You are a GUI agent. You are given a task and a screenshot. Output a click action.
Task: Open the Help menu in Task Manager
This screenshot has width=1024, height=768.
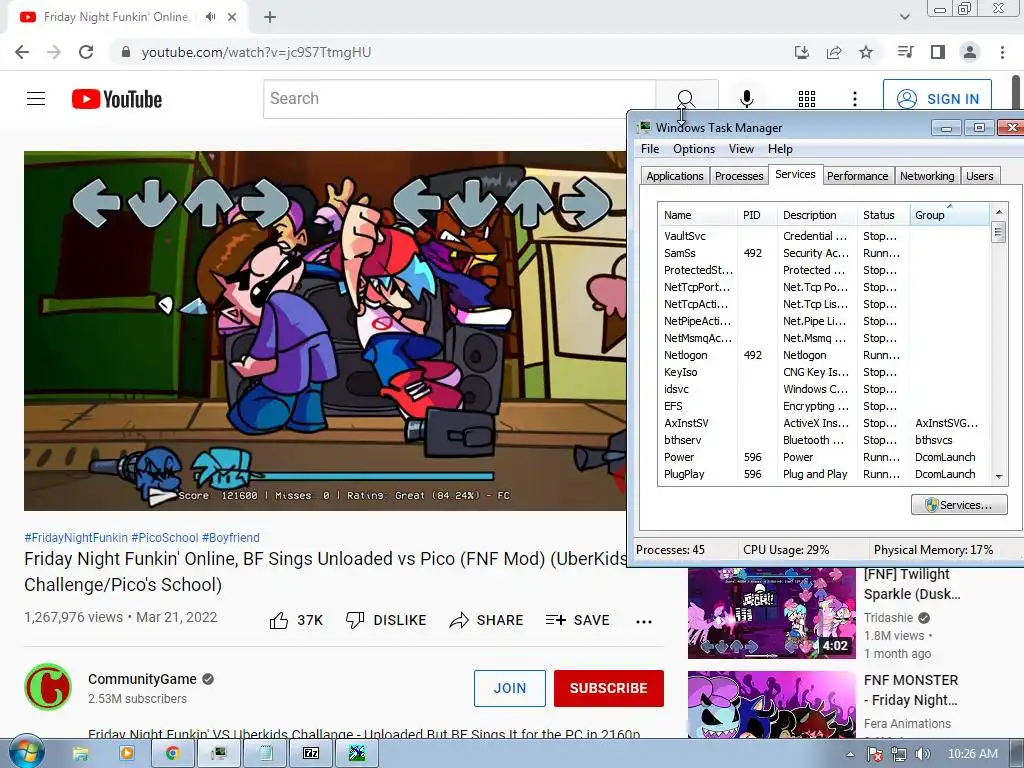click(780, 149)
